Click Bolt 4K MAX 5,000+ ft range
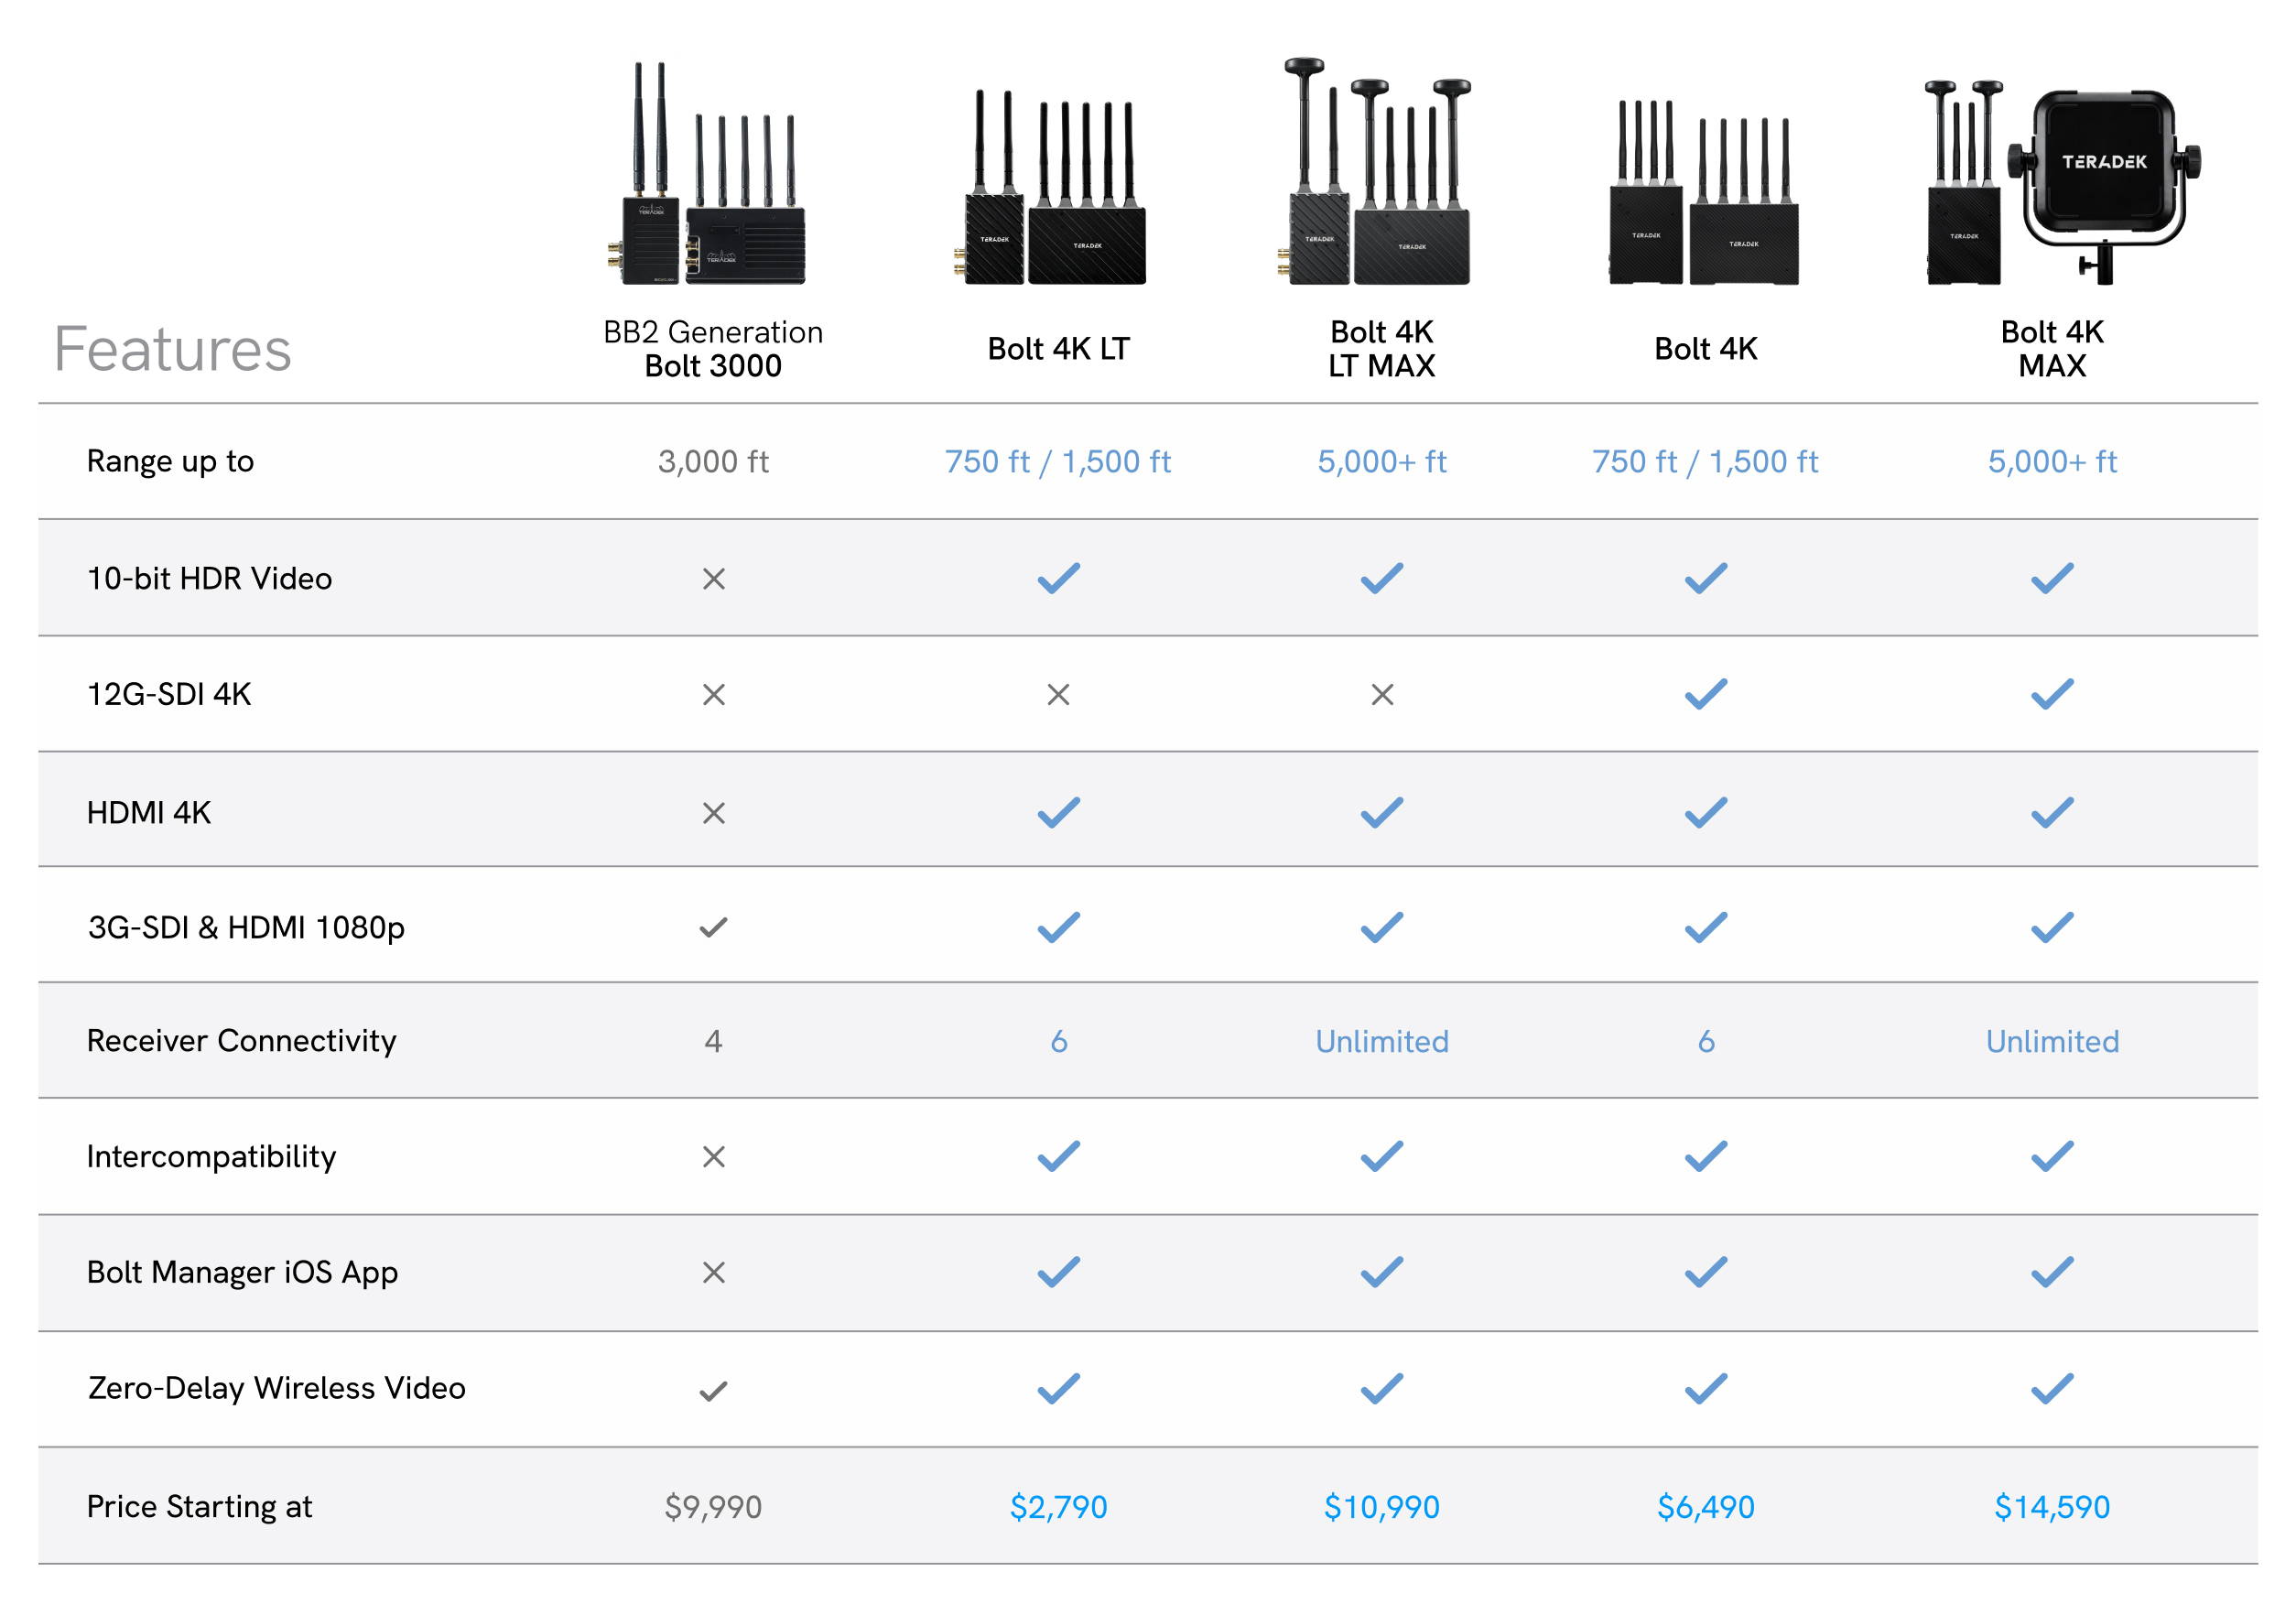Viewport: 2296px width, 1615px height. (2052, 462)
